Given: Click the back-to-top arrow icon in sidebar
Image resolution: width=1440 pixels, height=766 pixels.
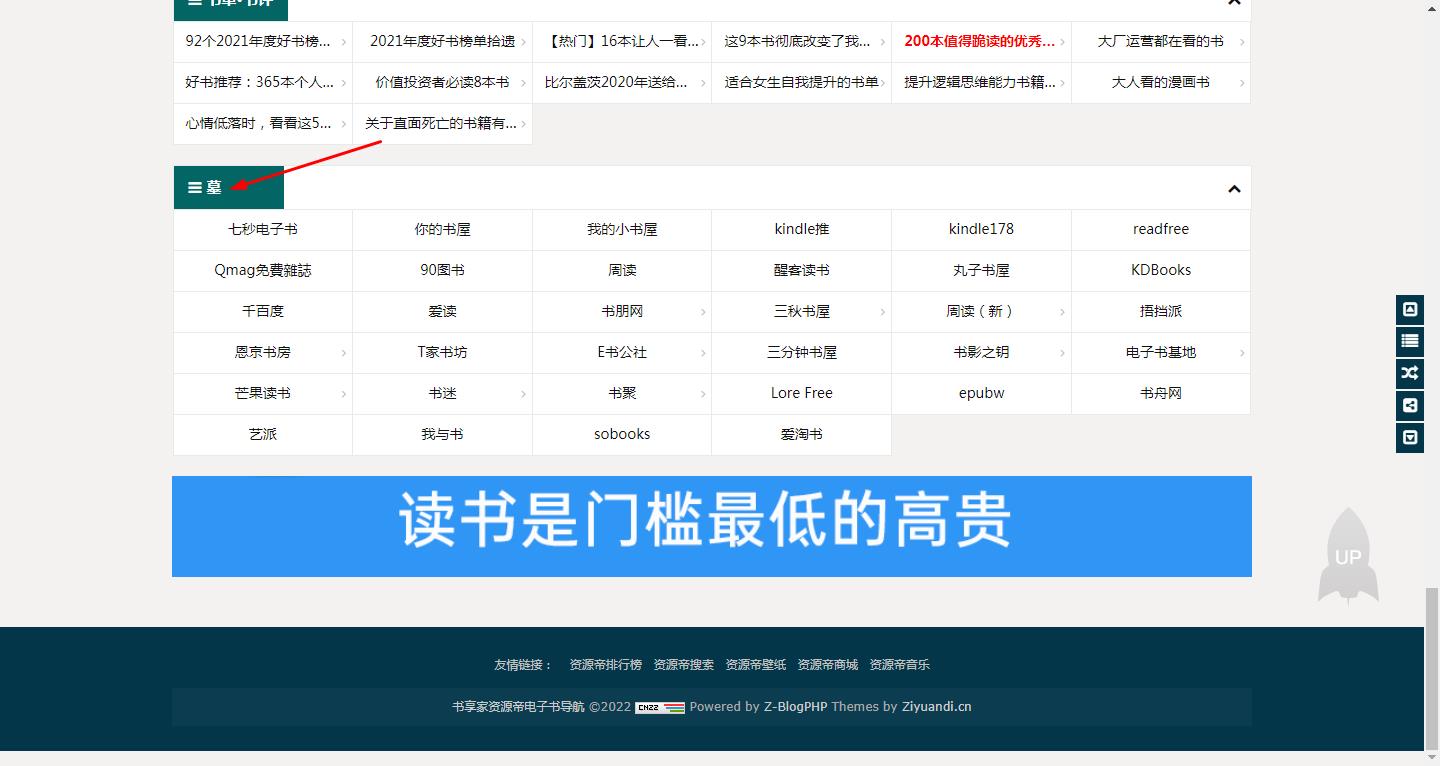Looking at the screenshot, I should click(x=1409, y=310).
